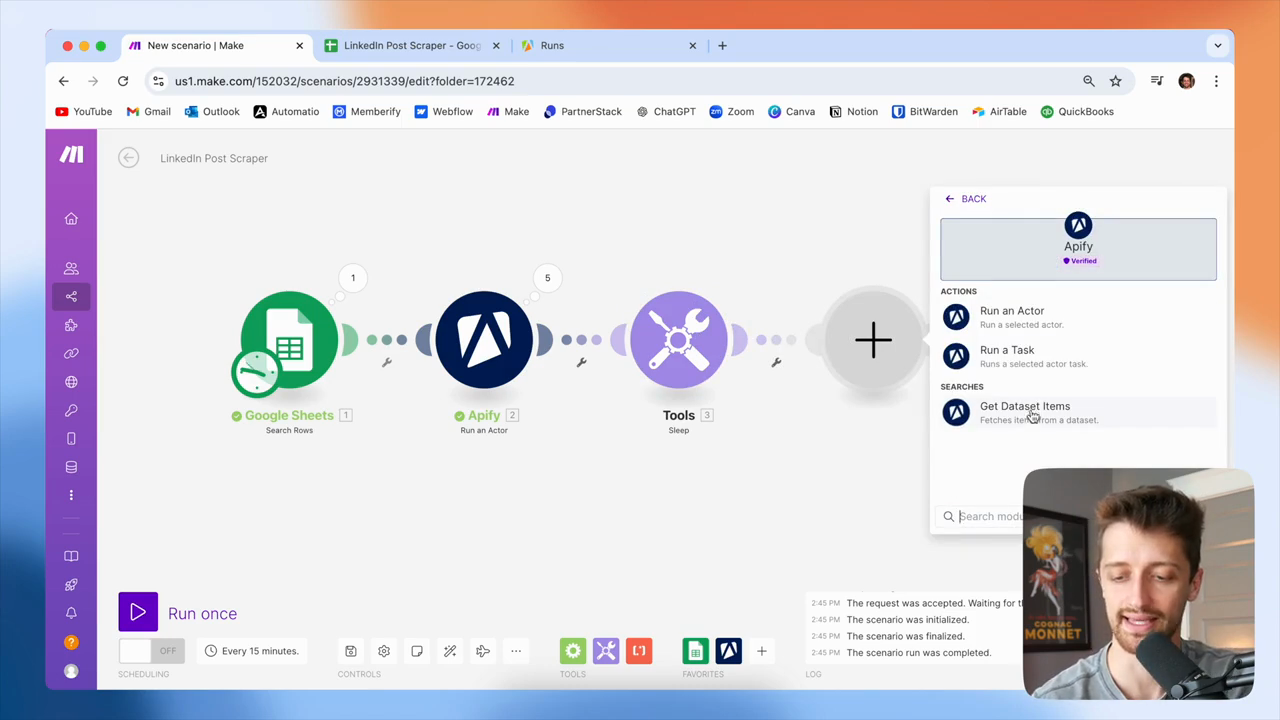This screenshot has height=720, width=1280.
Task: Bookmark this page with the star icon
Action: (x=1116, y=81)
